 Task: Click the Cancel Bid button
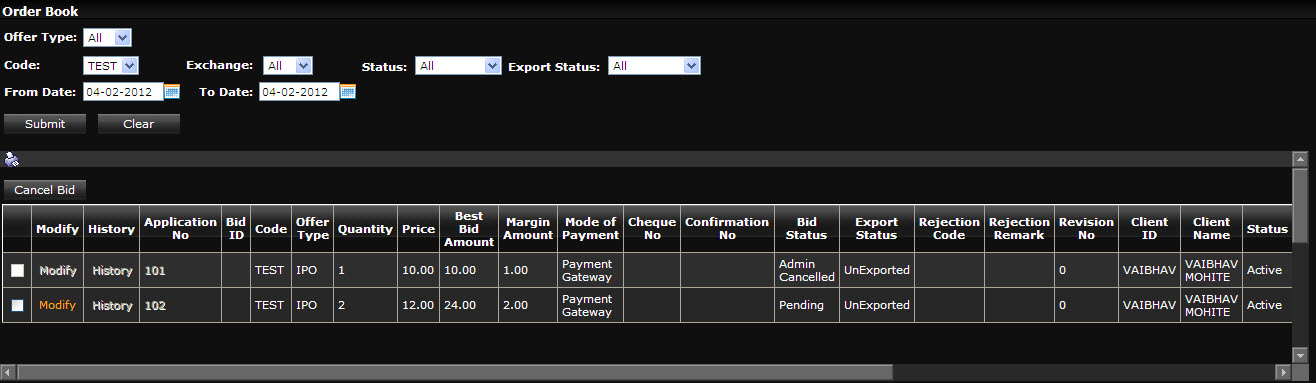[x=45, y=189]
